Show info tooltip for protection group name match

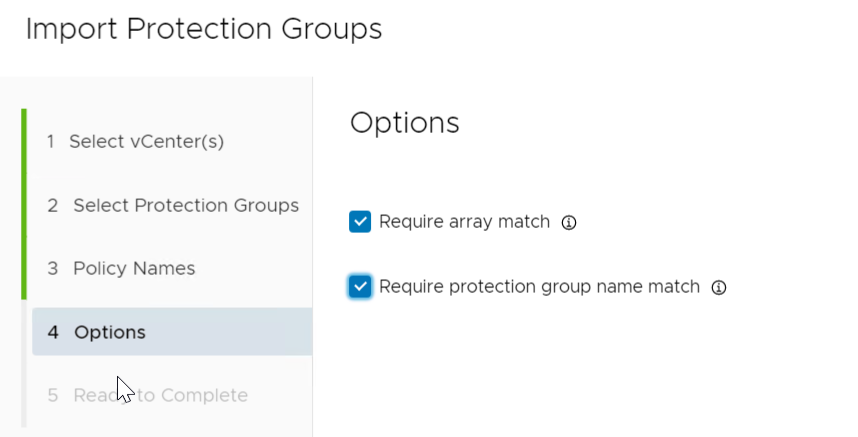point(718,287)
